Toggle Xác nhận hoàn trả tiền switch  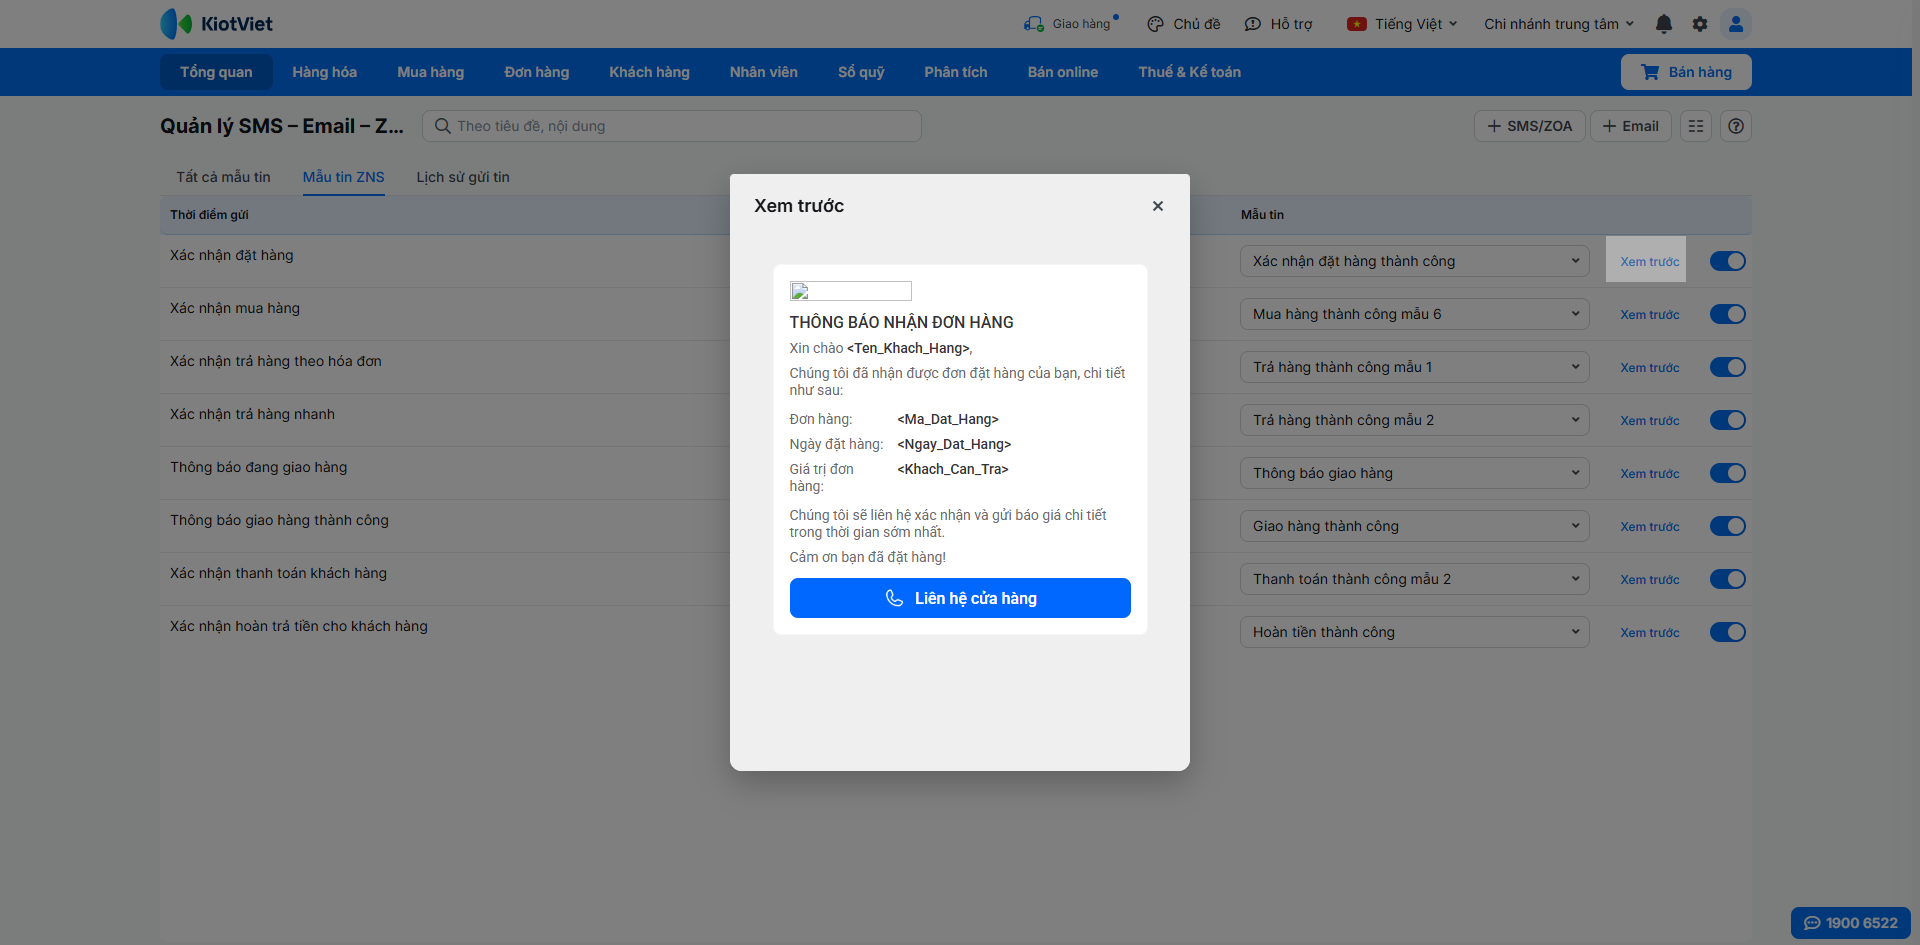point(1728,632)
